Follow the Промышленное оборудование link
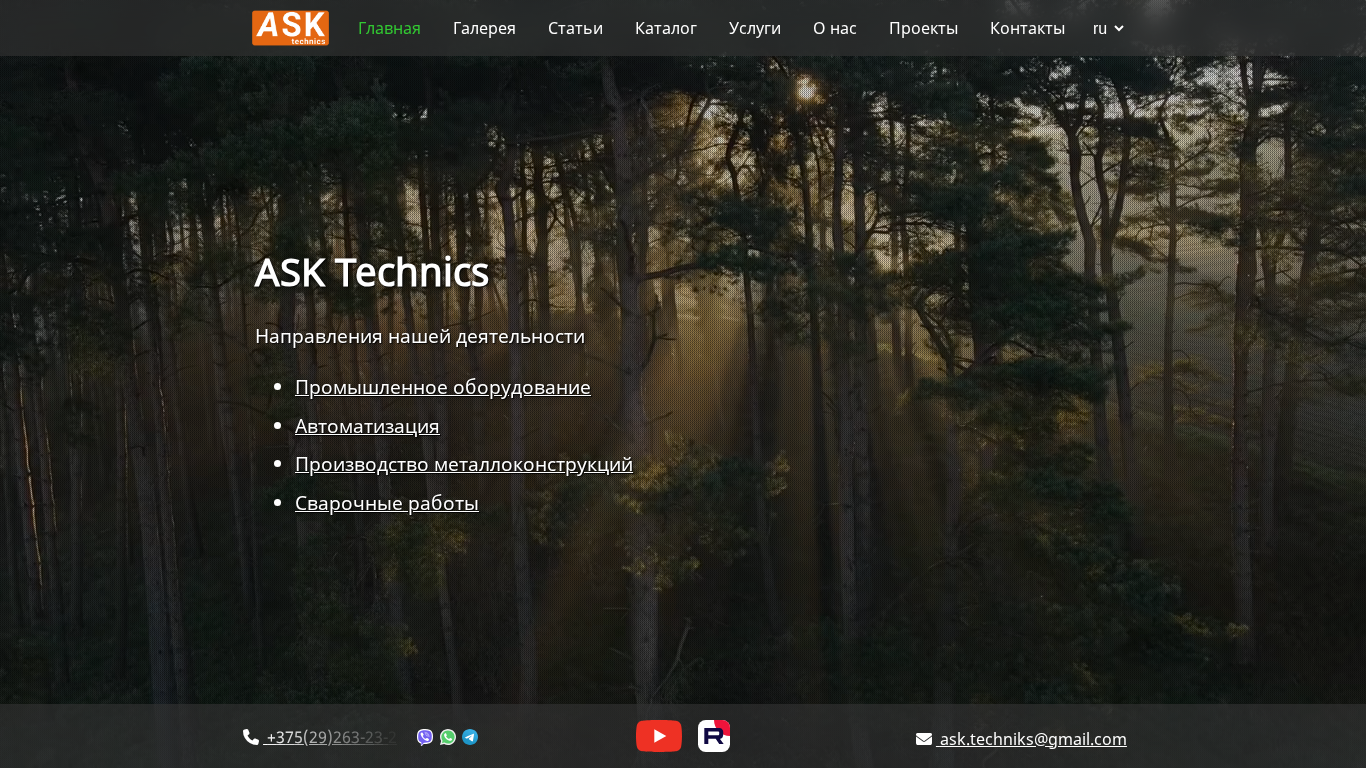 pos(443,387)
